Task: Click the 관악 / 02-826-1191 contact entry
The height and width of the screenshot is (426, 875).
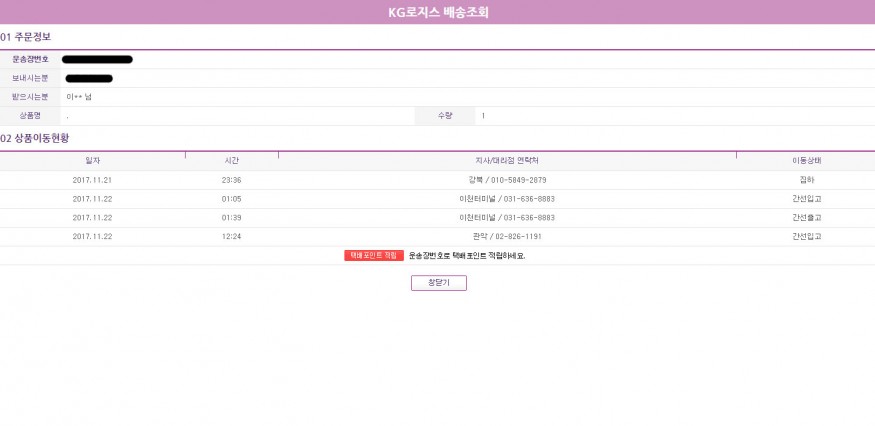Action: 507,237
